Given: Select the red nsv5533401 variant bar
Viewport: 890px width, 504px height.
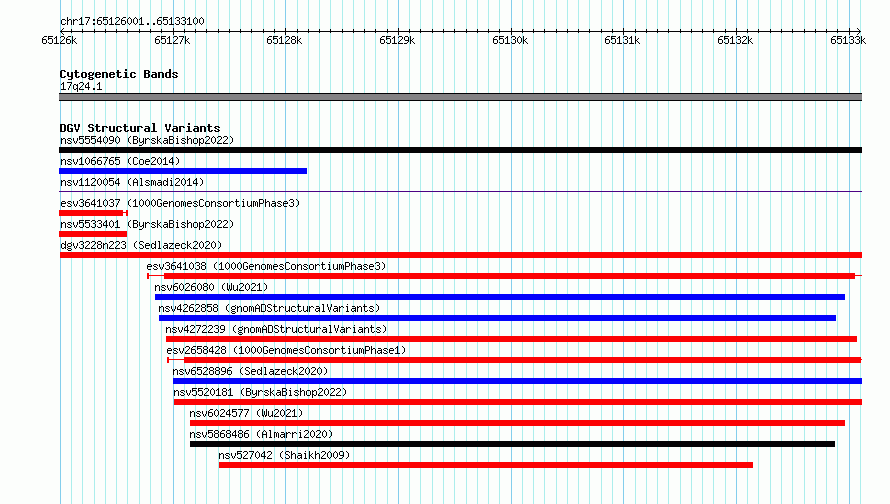Looking at the screenshot, I should point(93,234).
